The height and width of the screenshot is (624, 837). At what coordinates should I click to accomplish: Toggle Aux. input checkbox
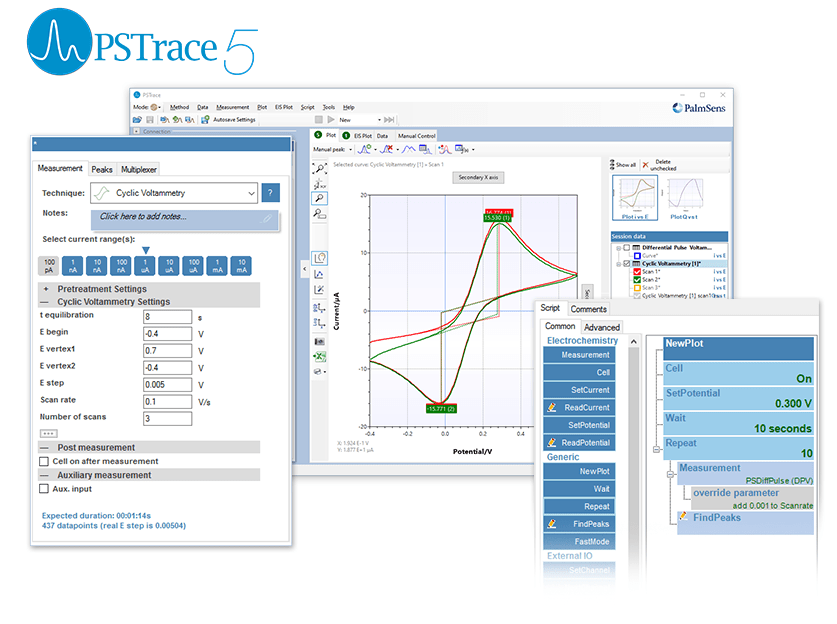(44, 489)
